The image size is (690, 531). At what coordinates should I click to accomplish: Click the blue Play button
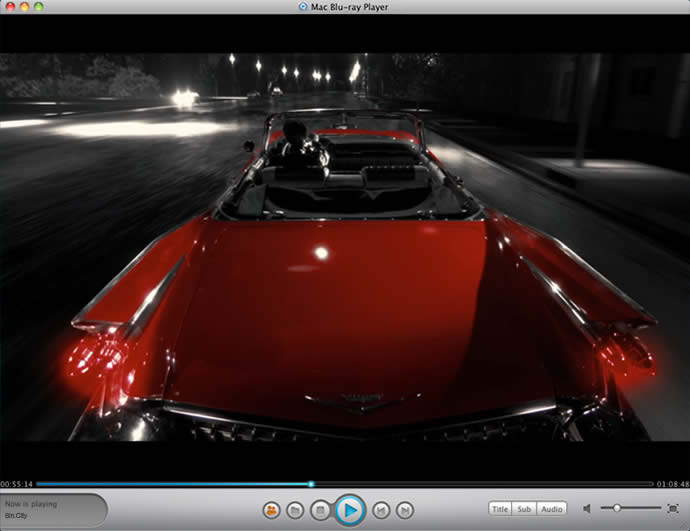[x=350, y=510]
